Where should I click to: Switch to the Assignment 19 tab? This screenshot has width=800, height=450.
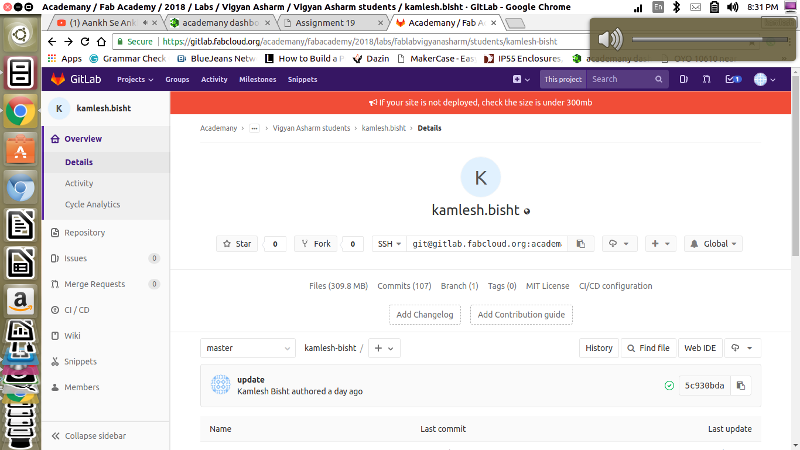334,23
